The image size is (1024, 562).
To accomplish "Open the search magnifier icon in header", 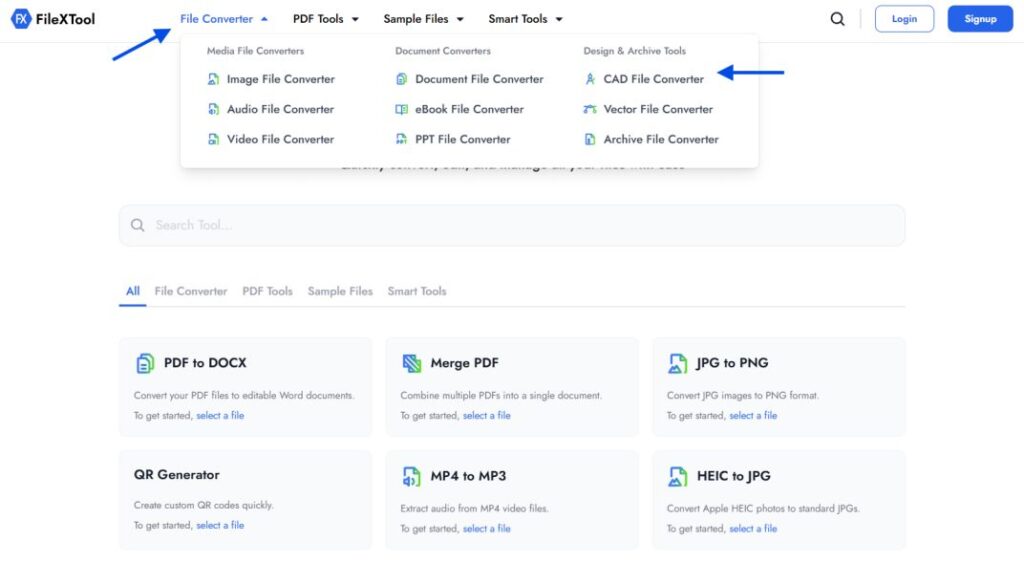I will click(837, 19).
